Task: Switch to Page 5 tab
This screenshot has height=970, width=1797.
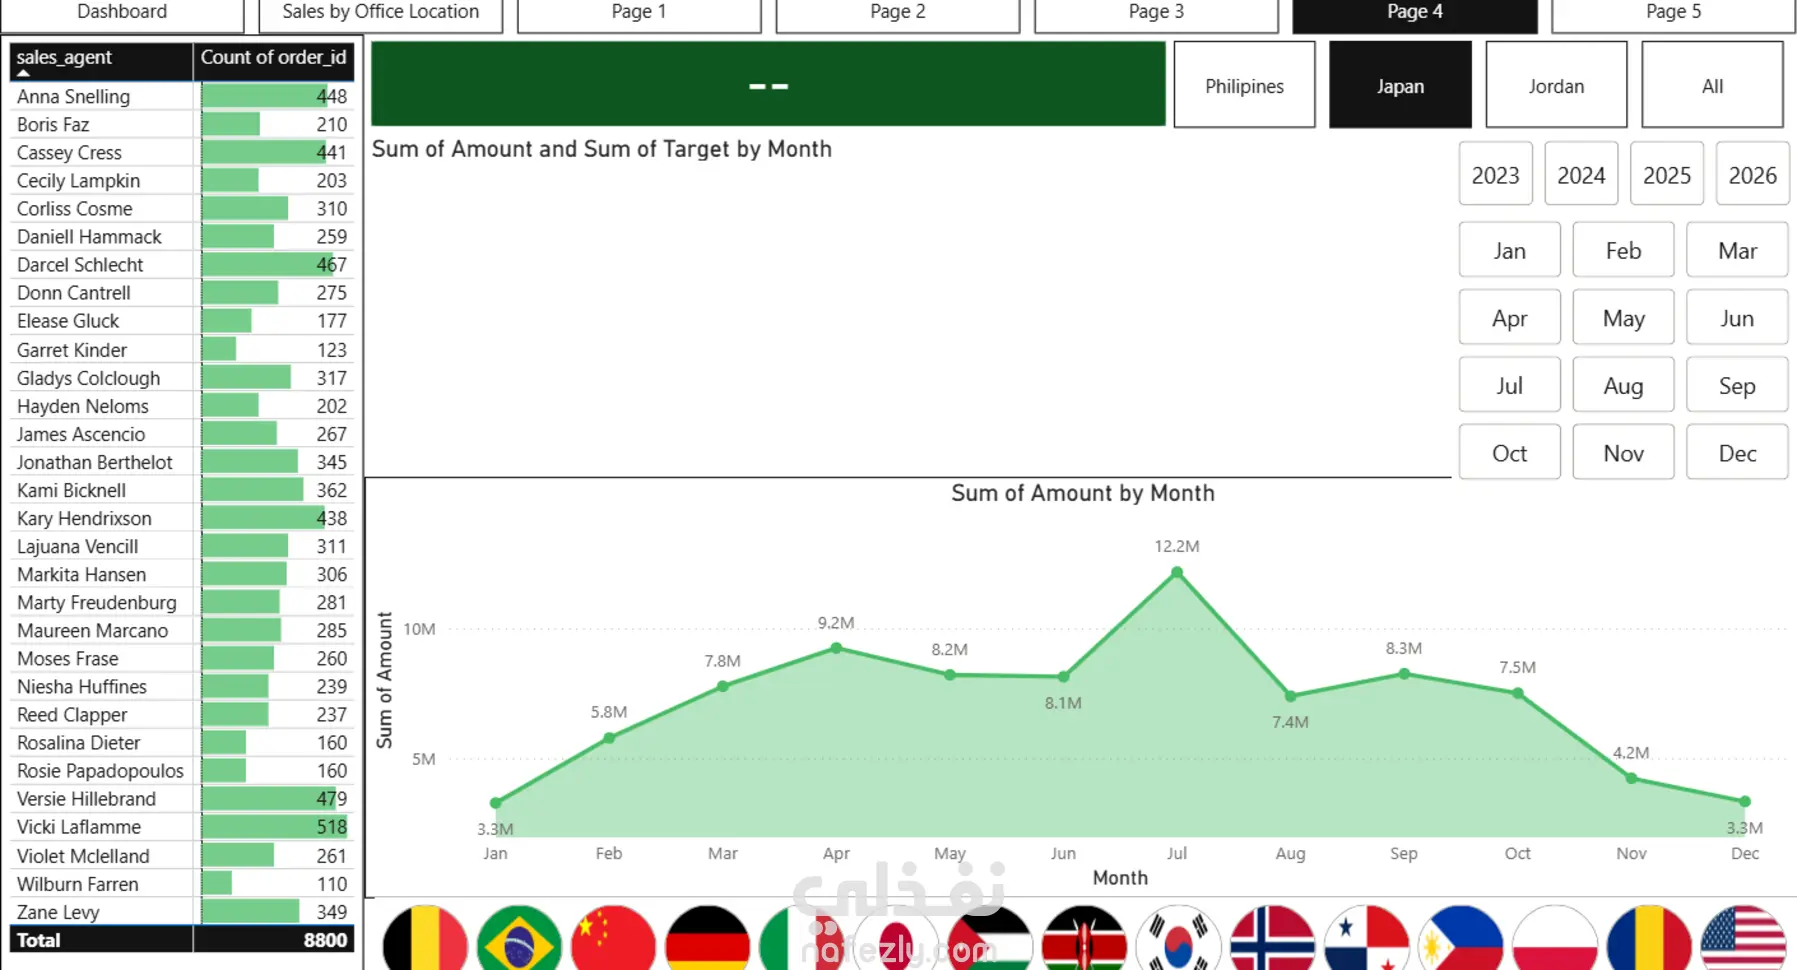Action: 1673,14
